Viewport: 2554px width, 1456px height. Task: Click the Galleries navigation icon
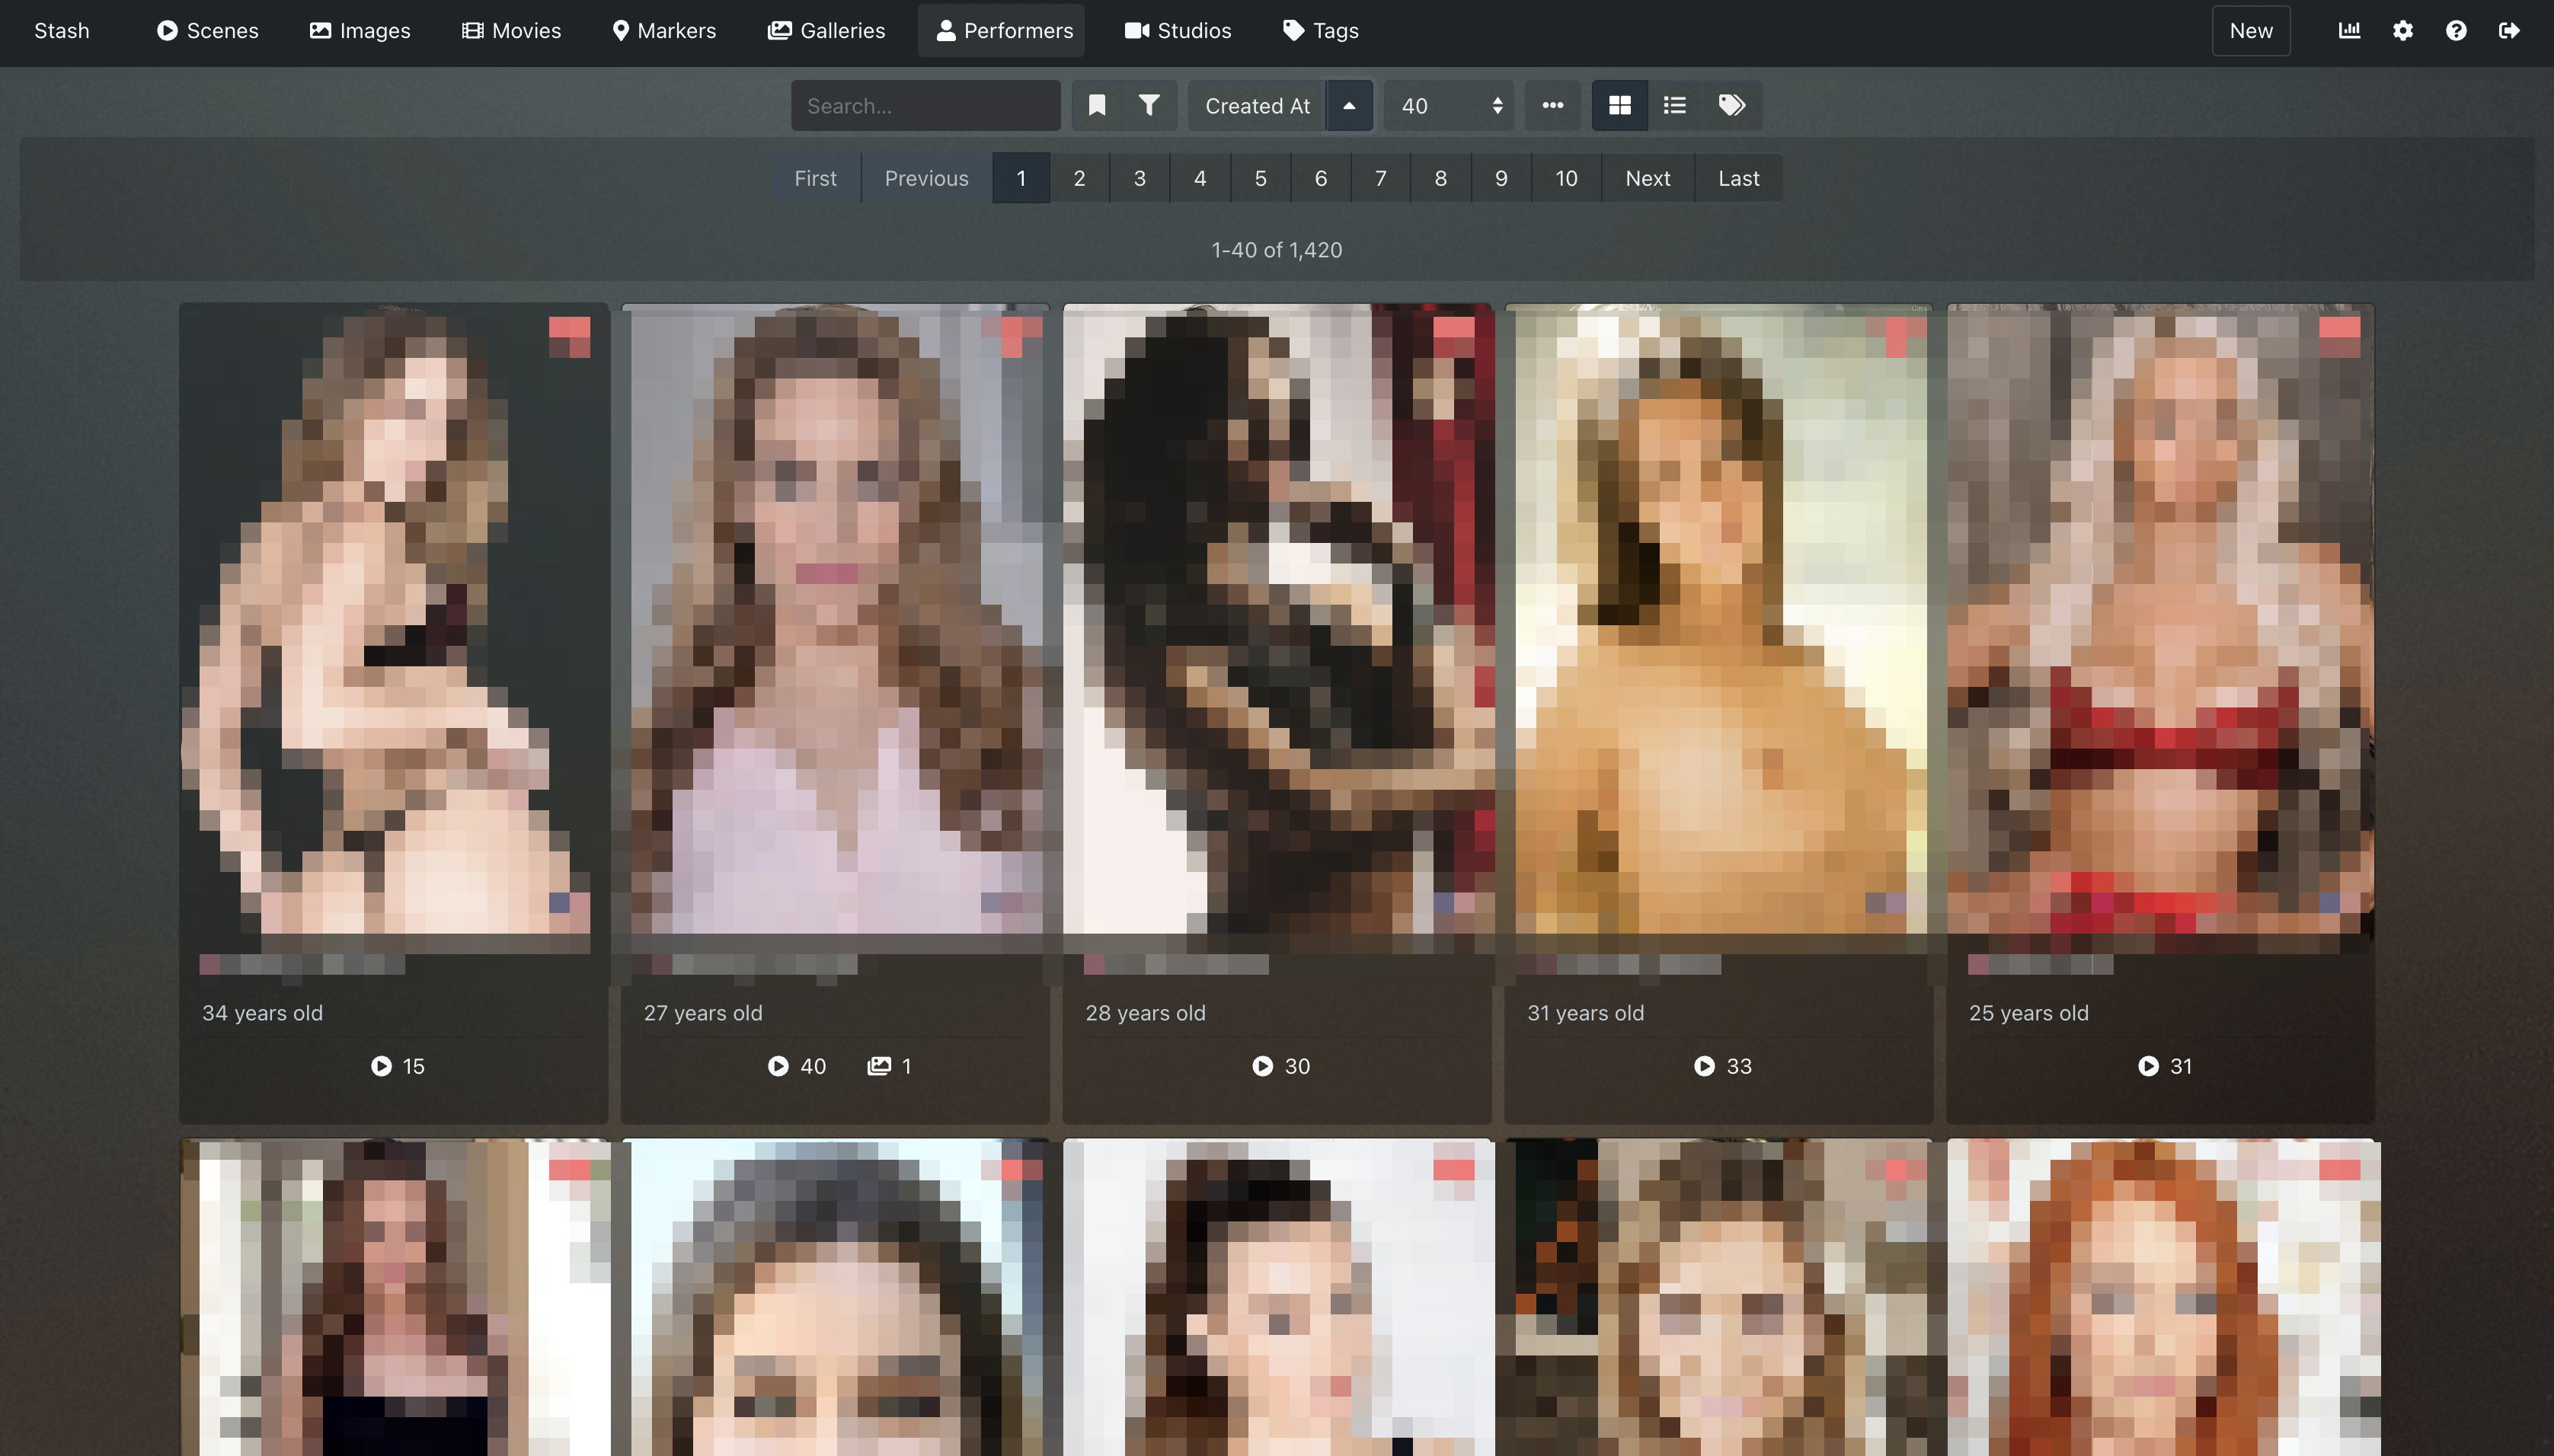(778, 30)
